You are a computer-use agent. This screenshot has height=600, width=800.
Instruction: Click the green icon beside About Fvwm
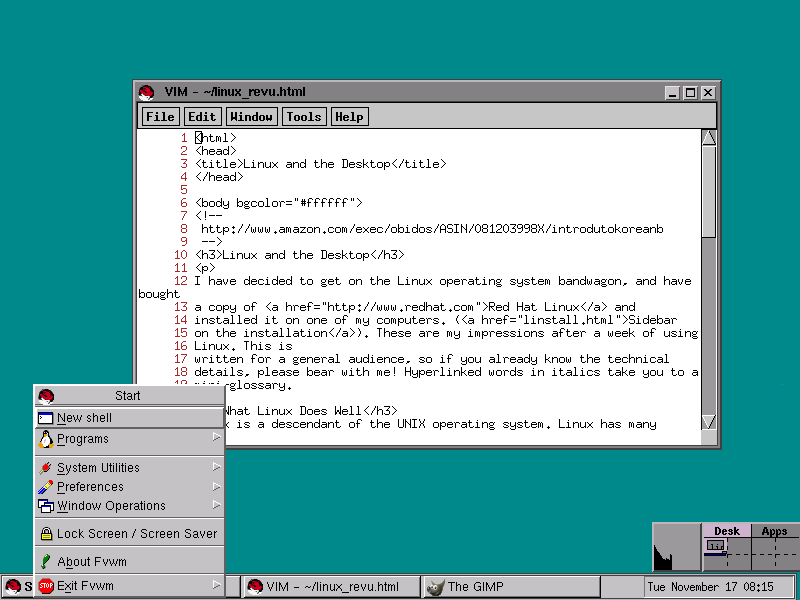45,562
